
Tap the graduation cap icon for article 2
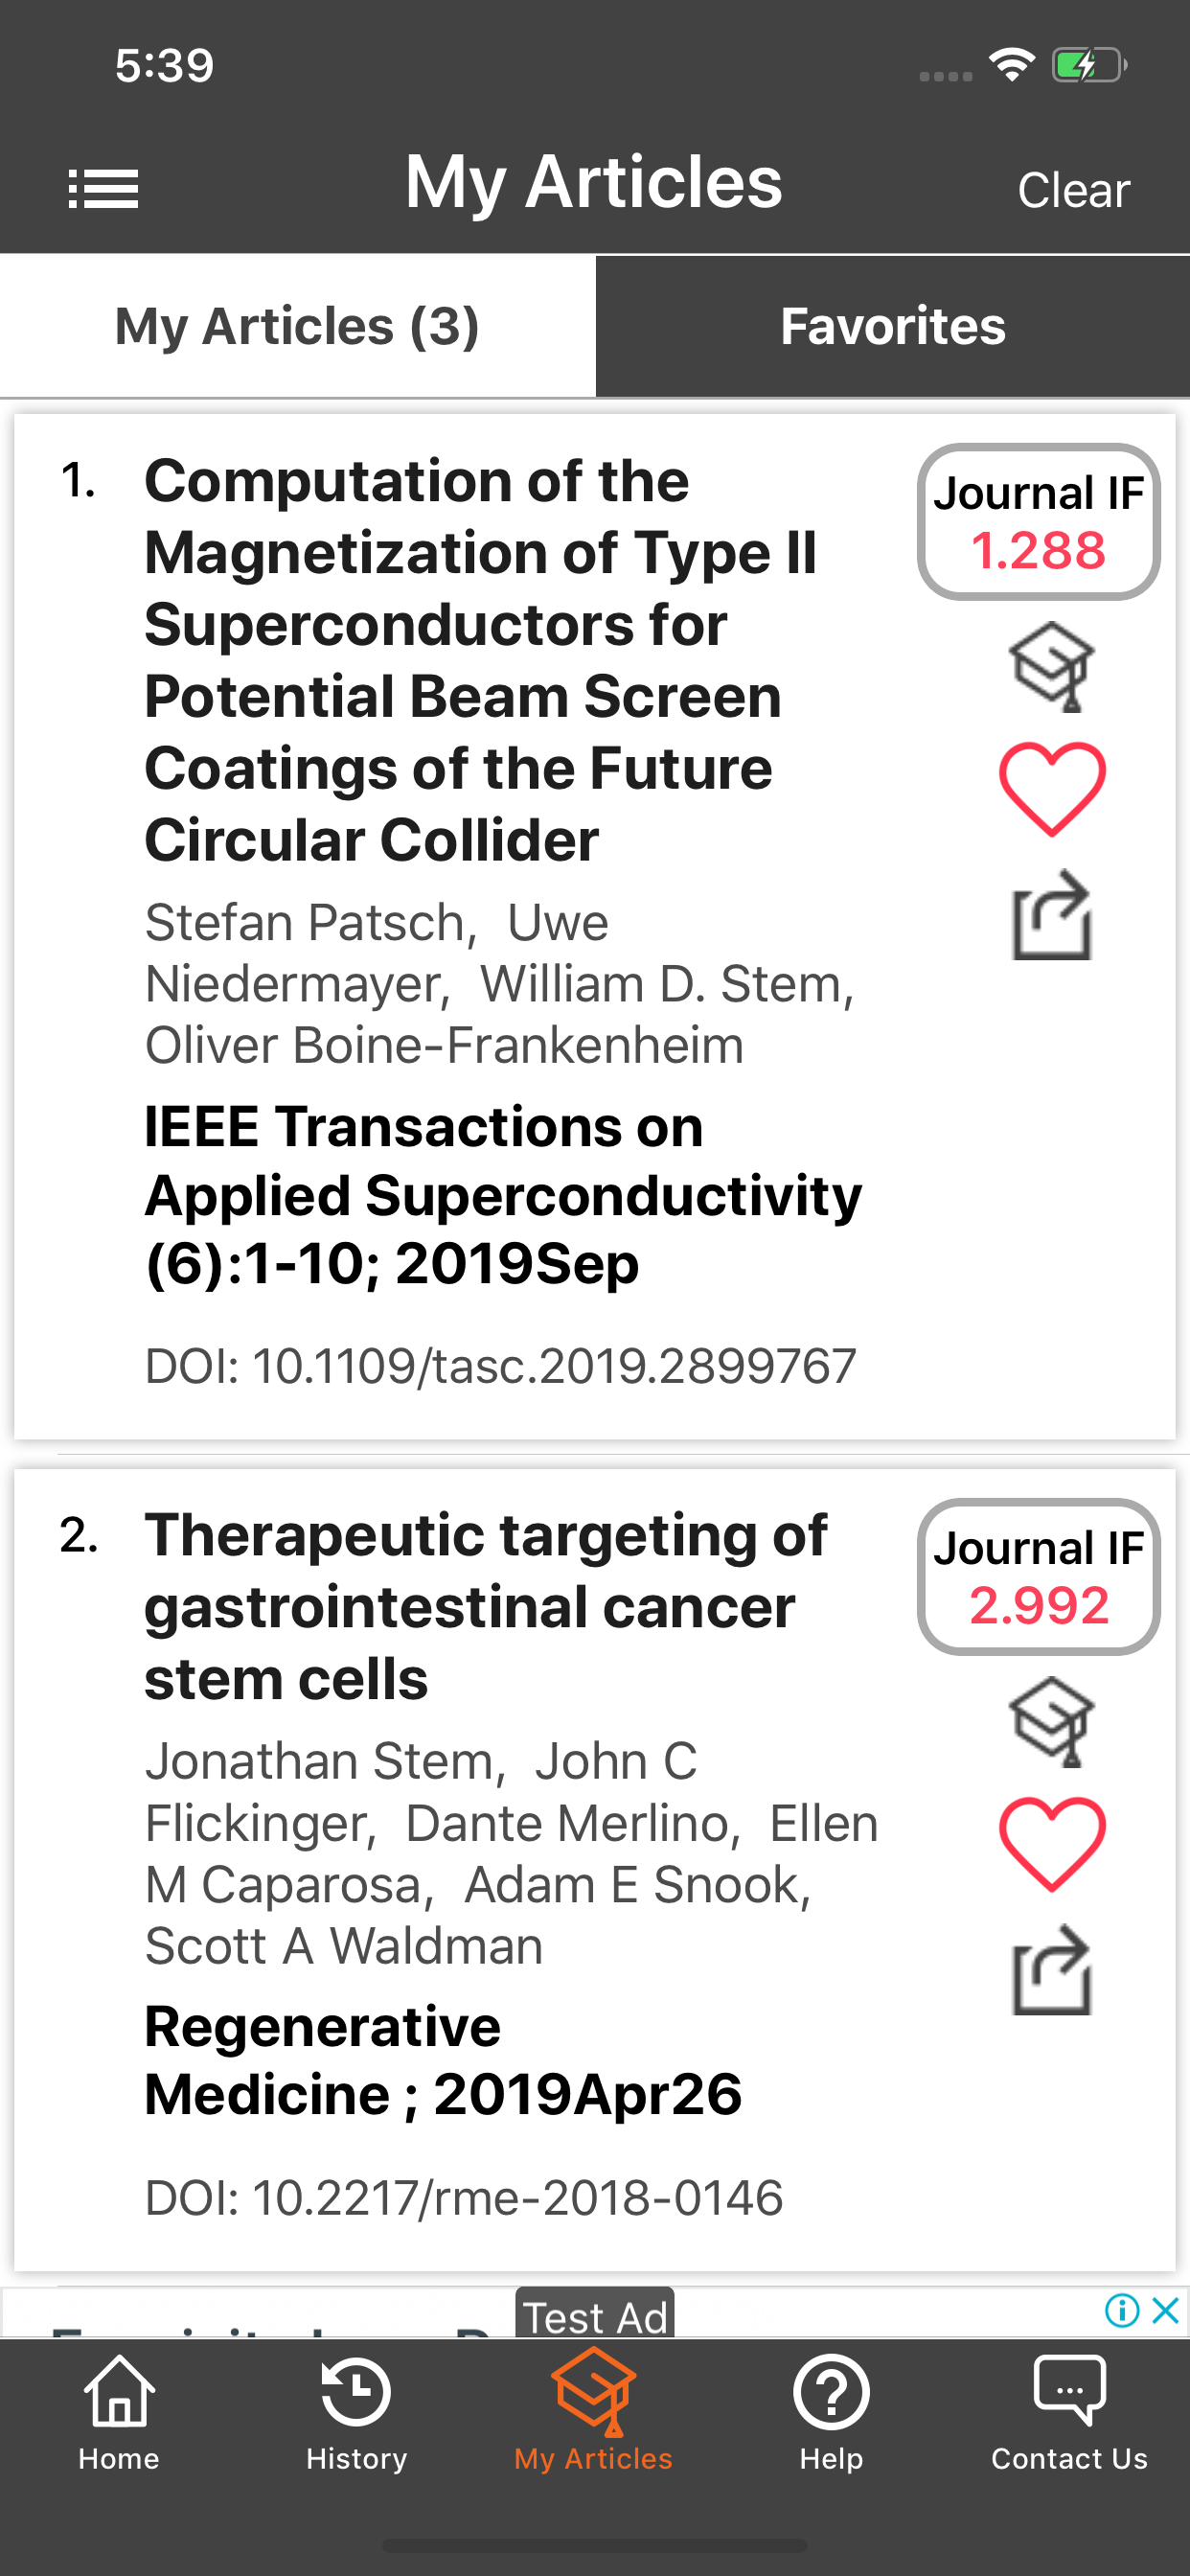[1051, 1722]
